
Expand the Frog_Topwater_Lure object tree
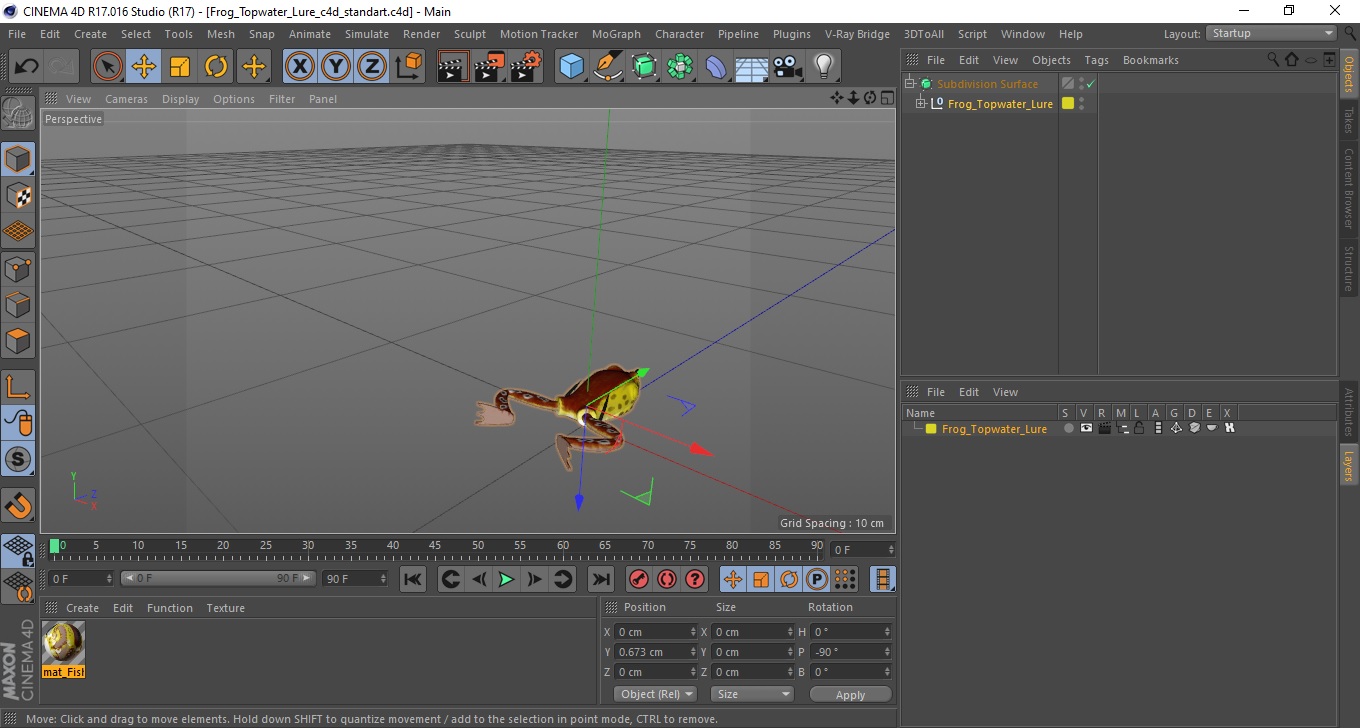click(x=921, y=104)
